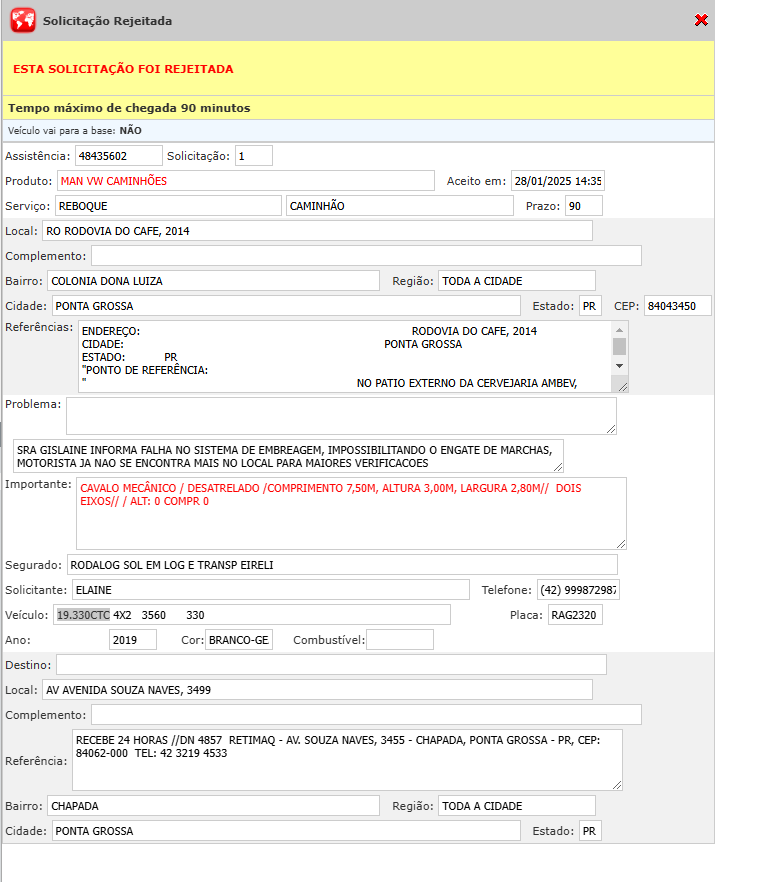The image size is (758, 882).
Task: Click the Assistência field 48435602
Action: (x=119, y=156)
